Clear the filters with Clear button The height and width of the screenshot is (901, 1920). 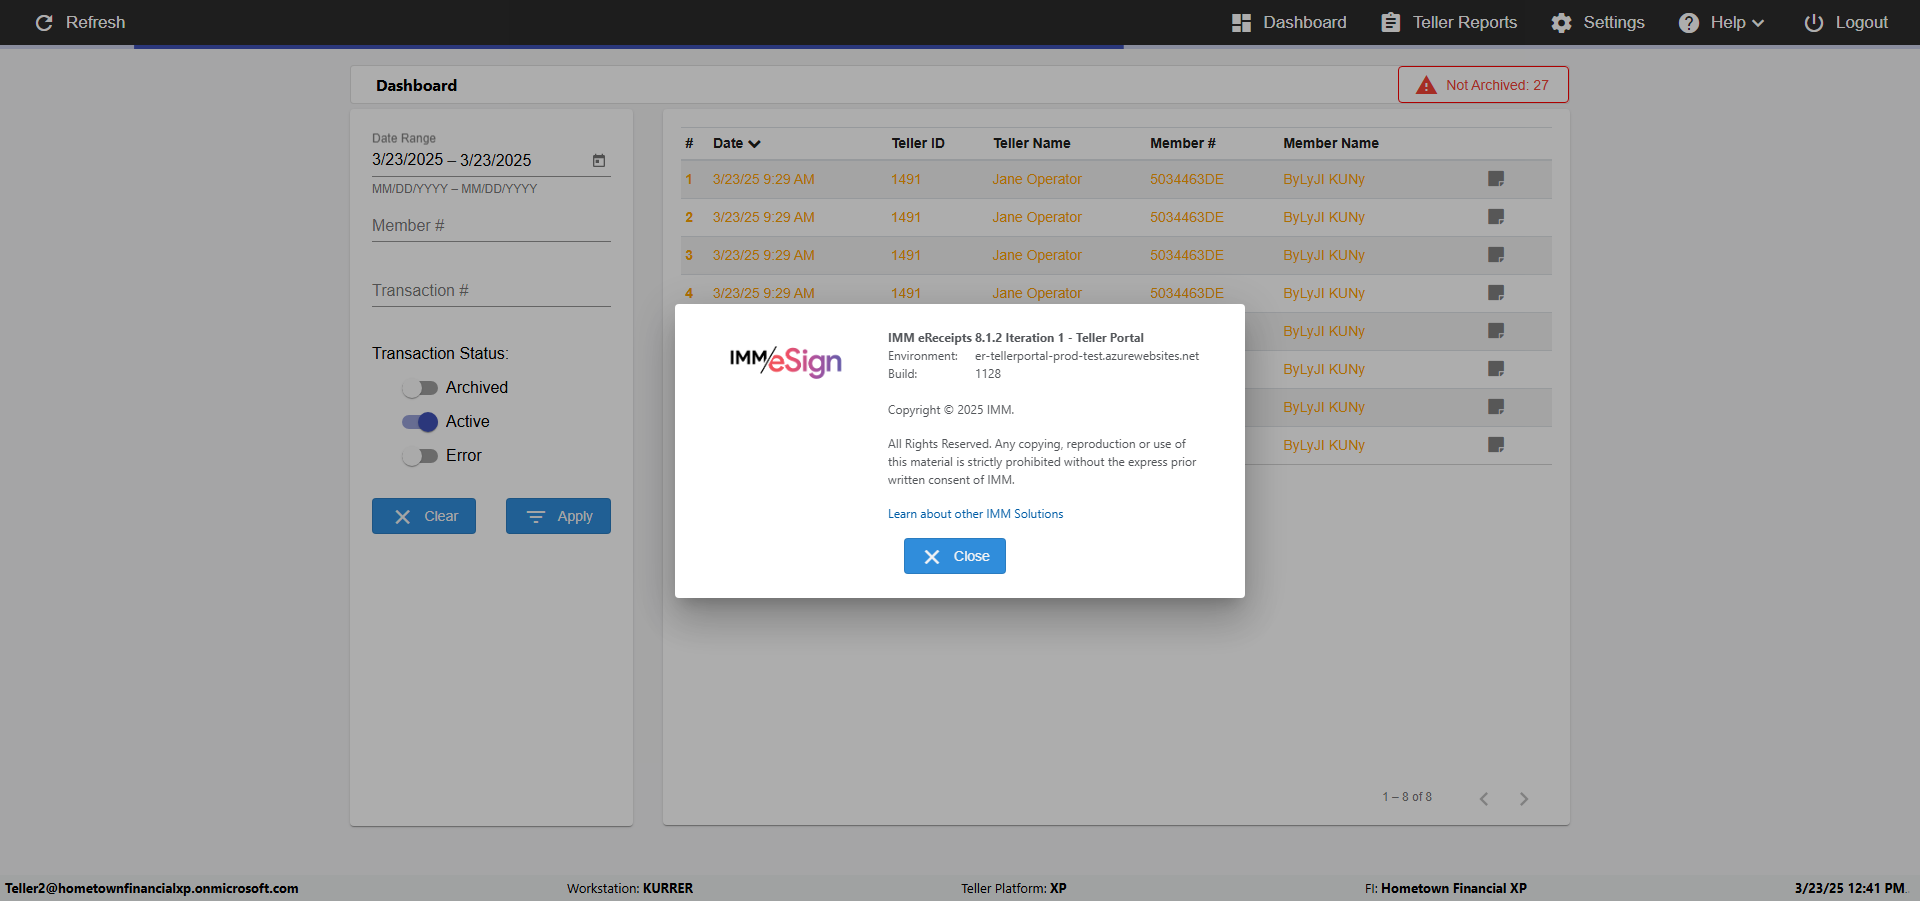tap(424, 516)
